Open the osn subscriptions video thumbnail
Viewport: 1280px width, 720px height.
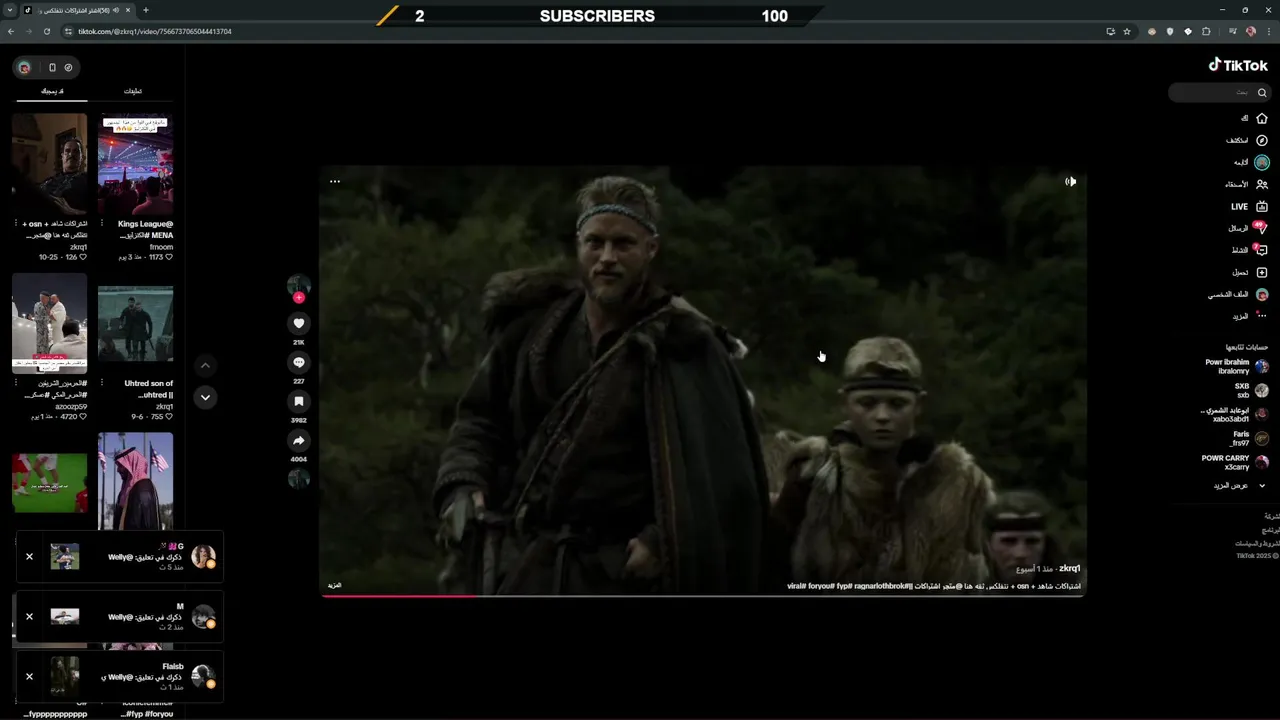49,164
